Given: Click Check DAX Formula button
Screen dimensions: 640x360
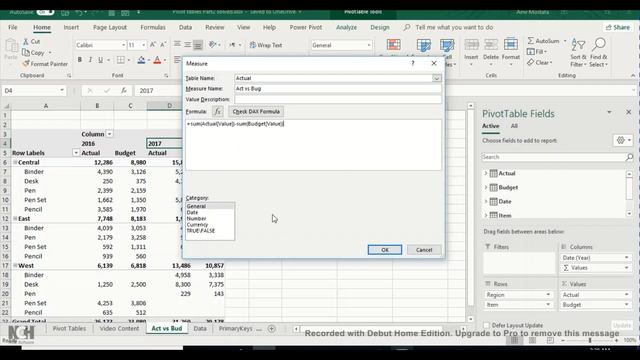Looking at the screenshot, I should tap(256, 111).
